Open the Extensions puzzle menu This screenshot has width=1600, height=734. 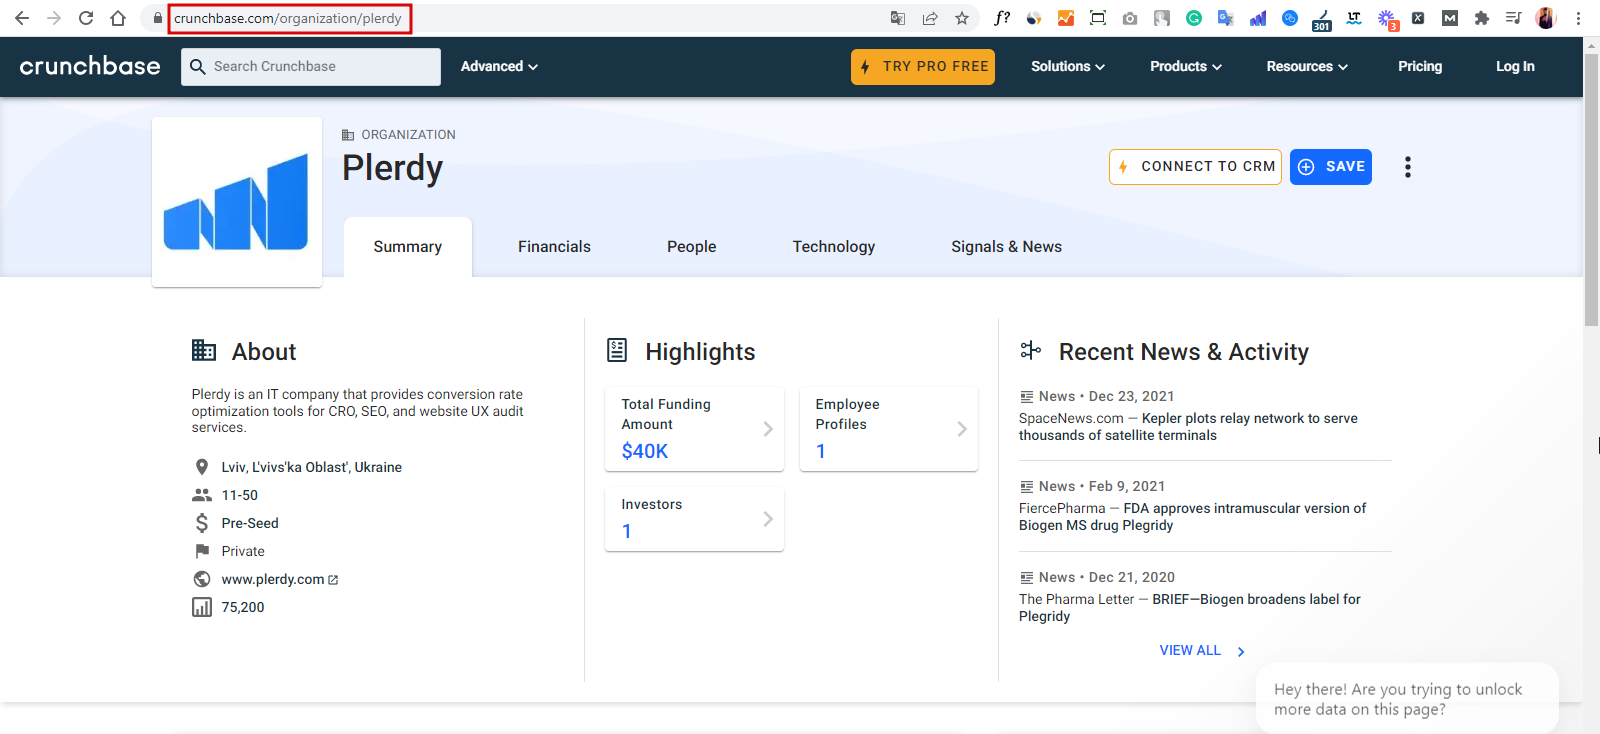(1482, 18)
